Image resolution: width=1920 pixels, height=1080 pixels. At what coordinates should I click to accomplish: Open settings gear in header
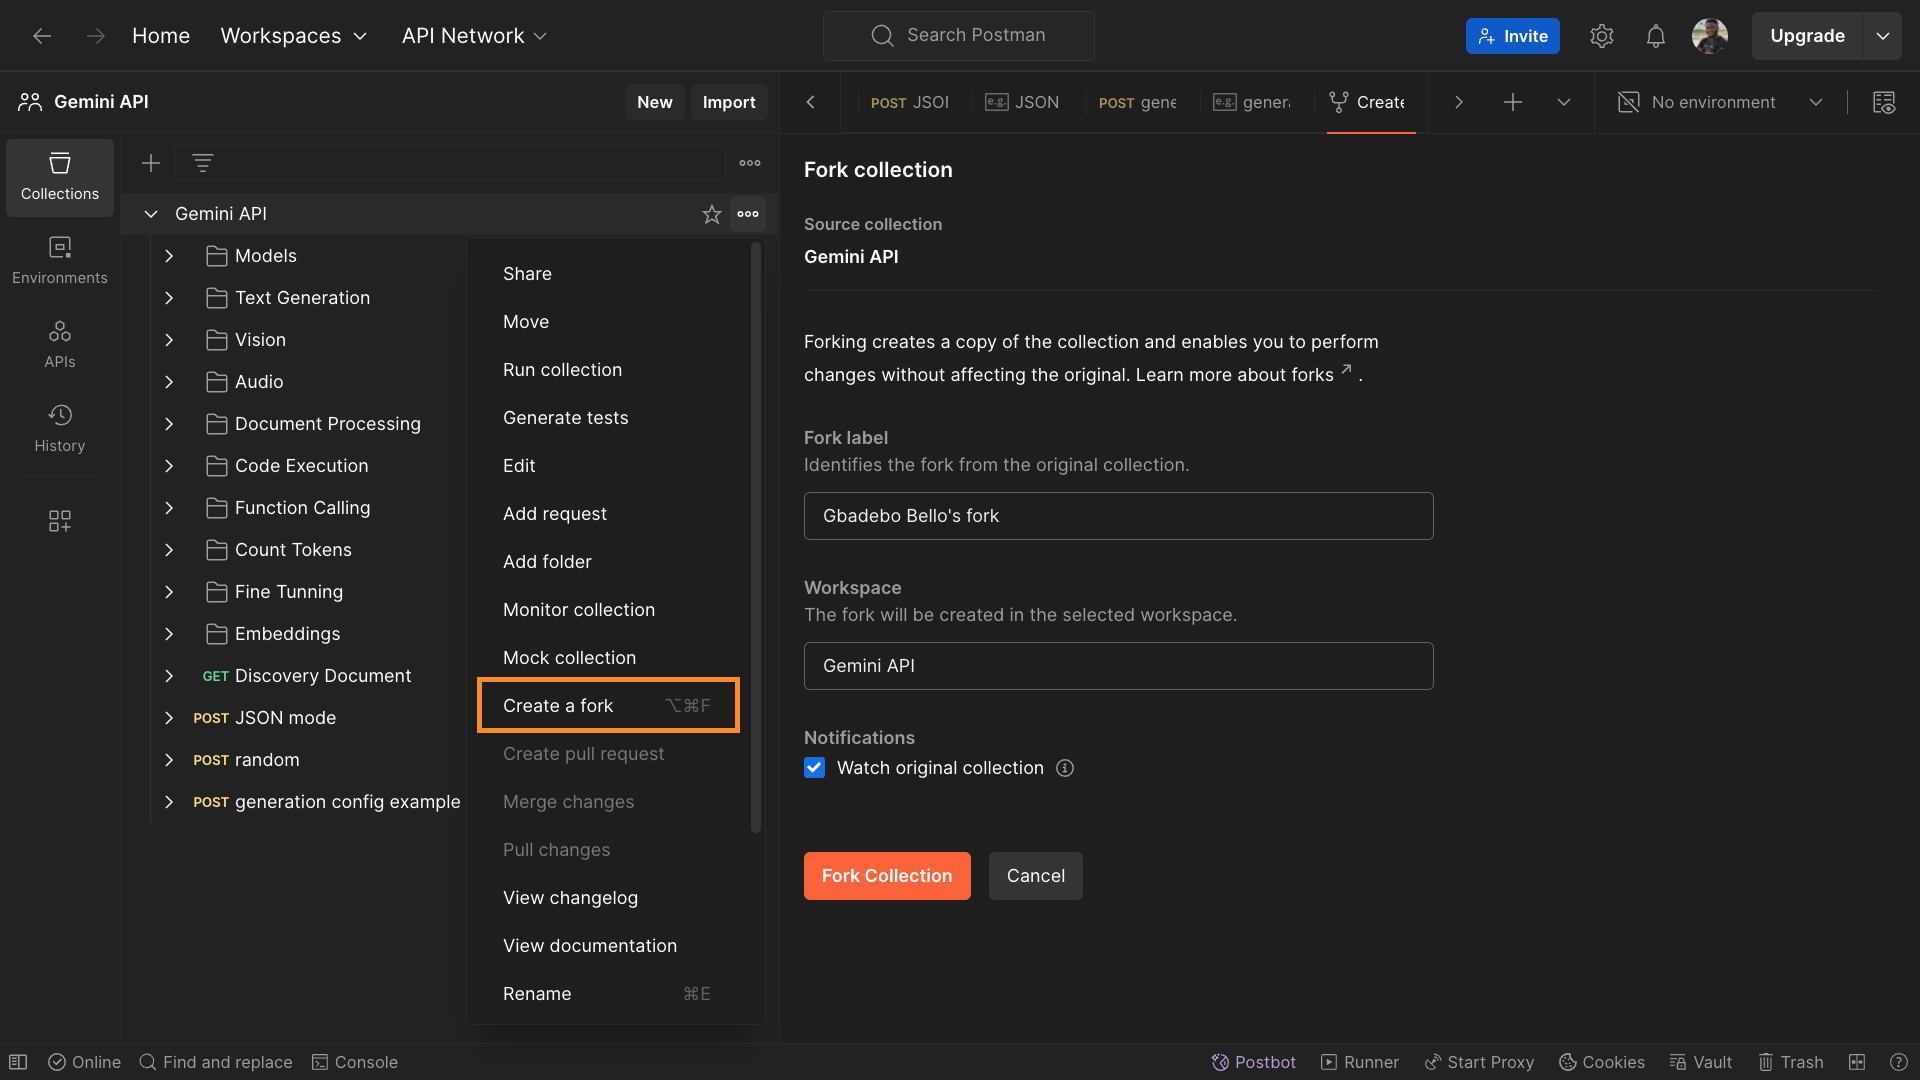click(x=1601, y=36)
